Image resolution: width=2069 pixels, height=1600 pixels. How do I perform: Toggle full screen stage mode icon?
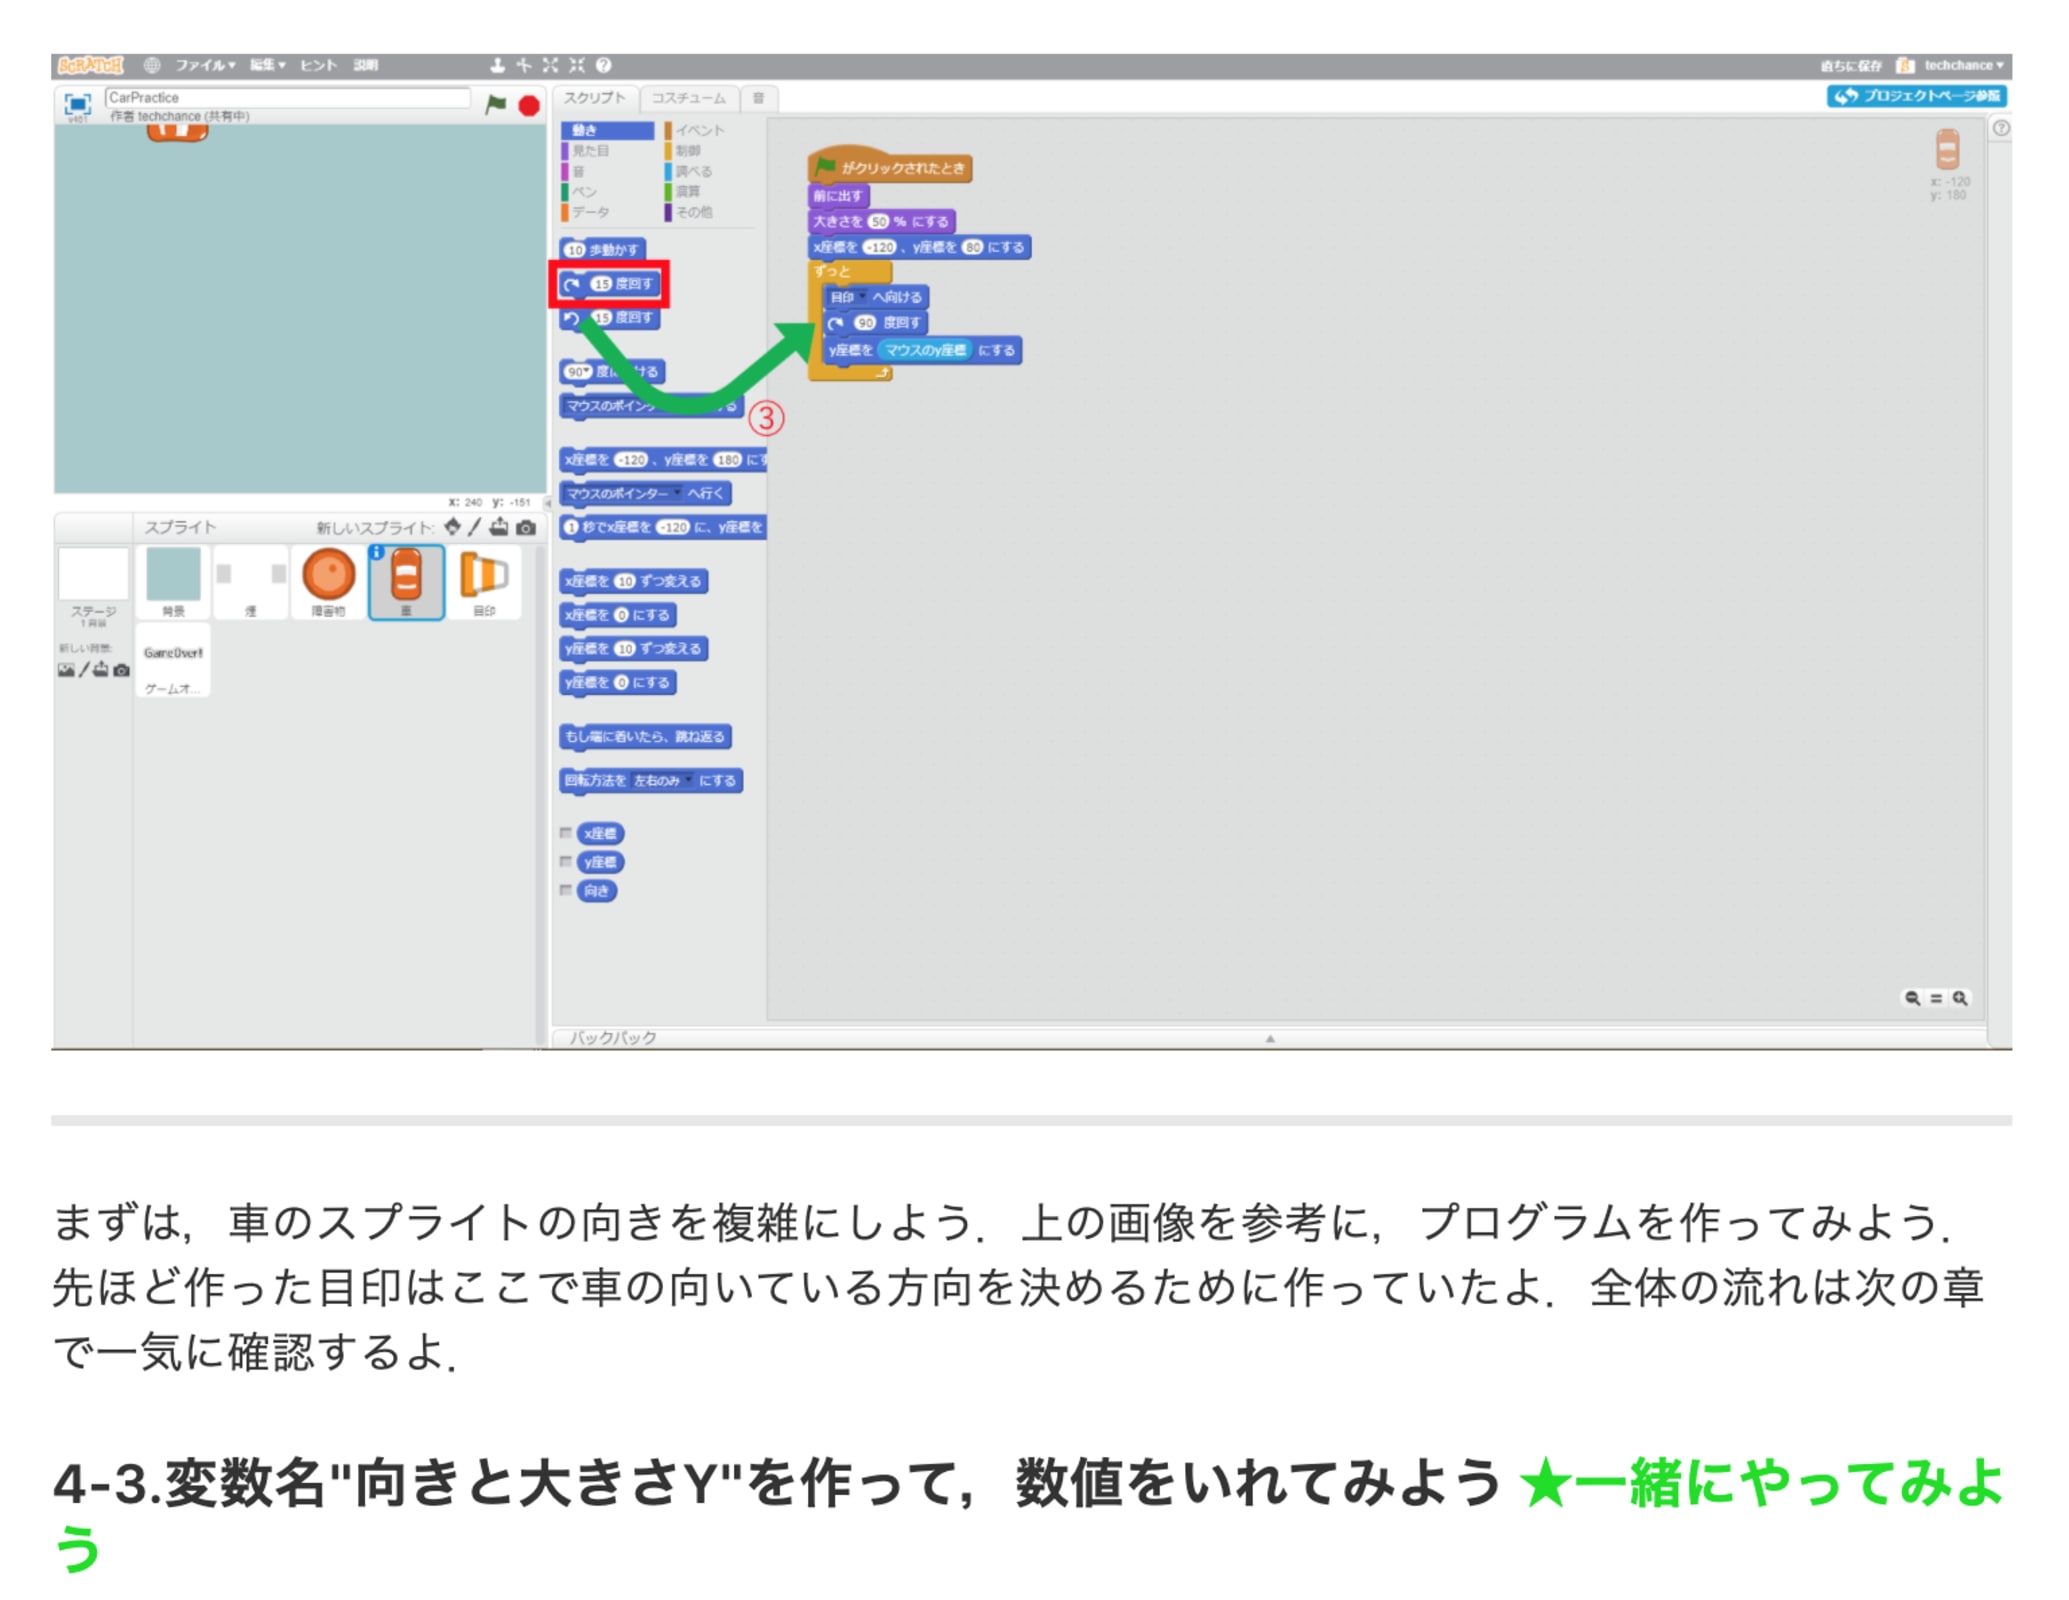(77, 104)
